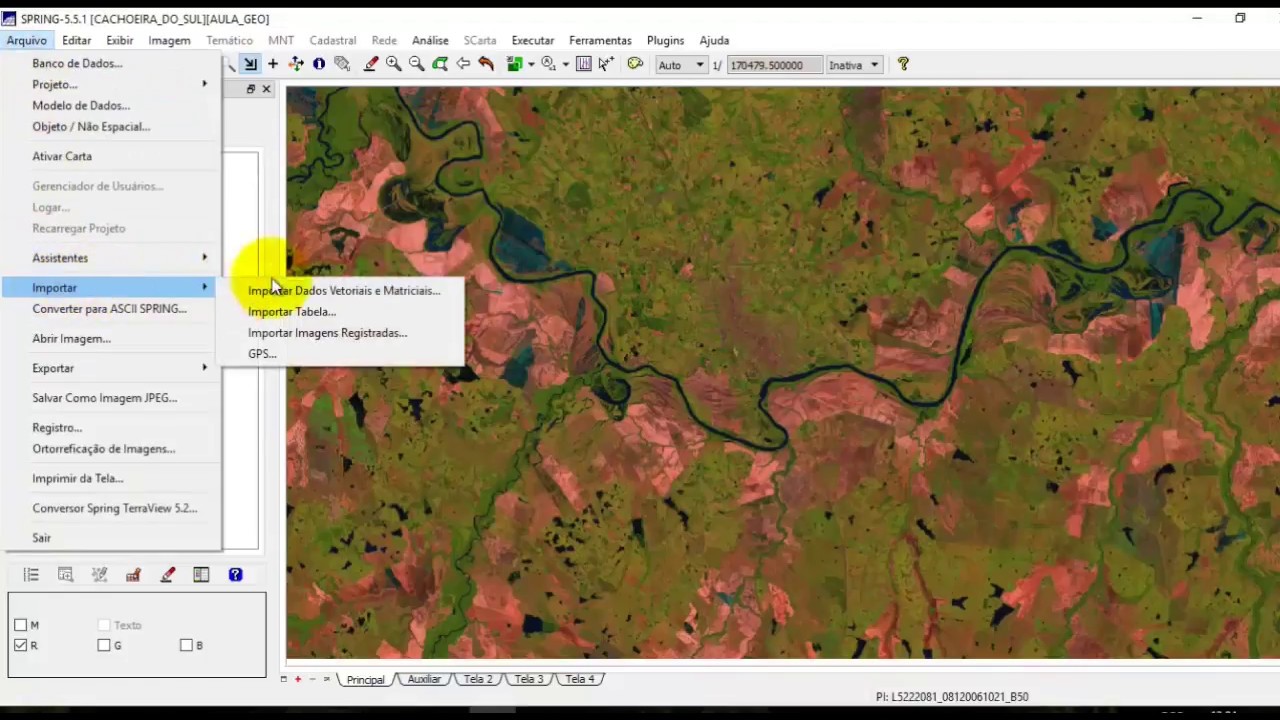Select the zoom in magnifier

click(394, 64)
